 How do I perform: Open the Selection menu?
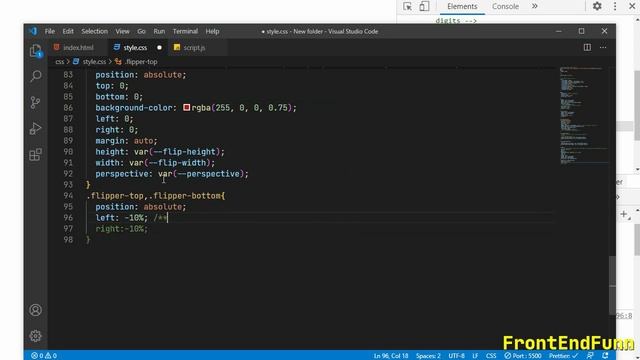(94, 31)
